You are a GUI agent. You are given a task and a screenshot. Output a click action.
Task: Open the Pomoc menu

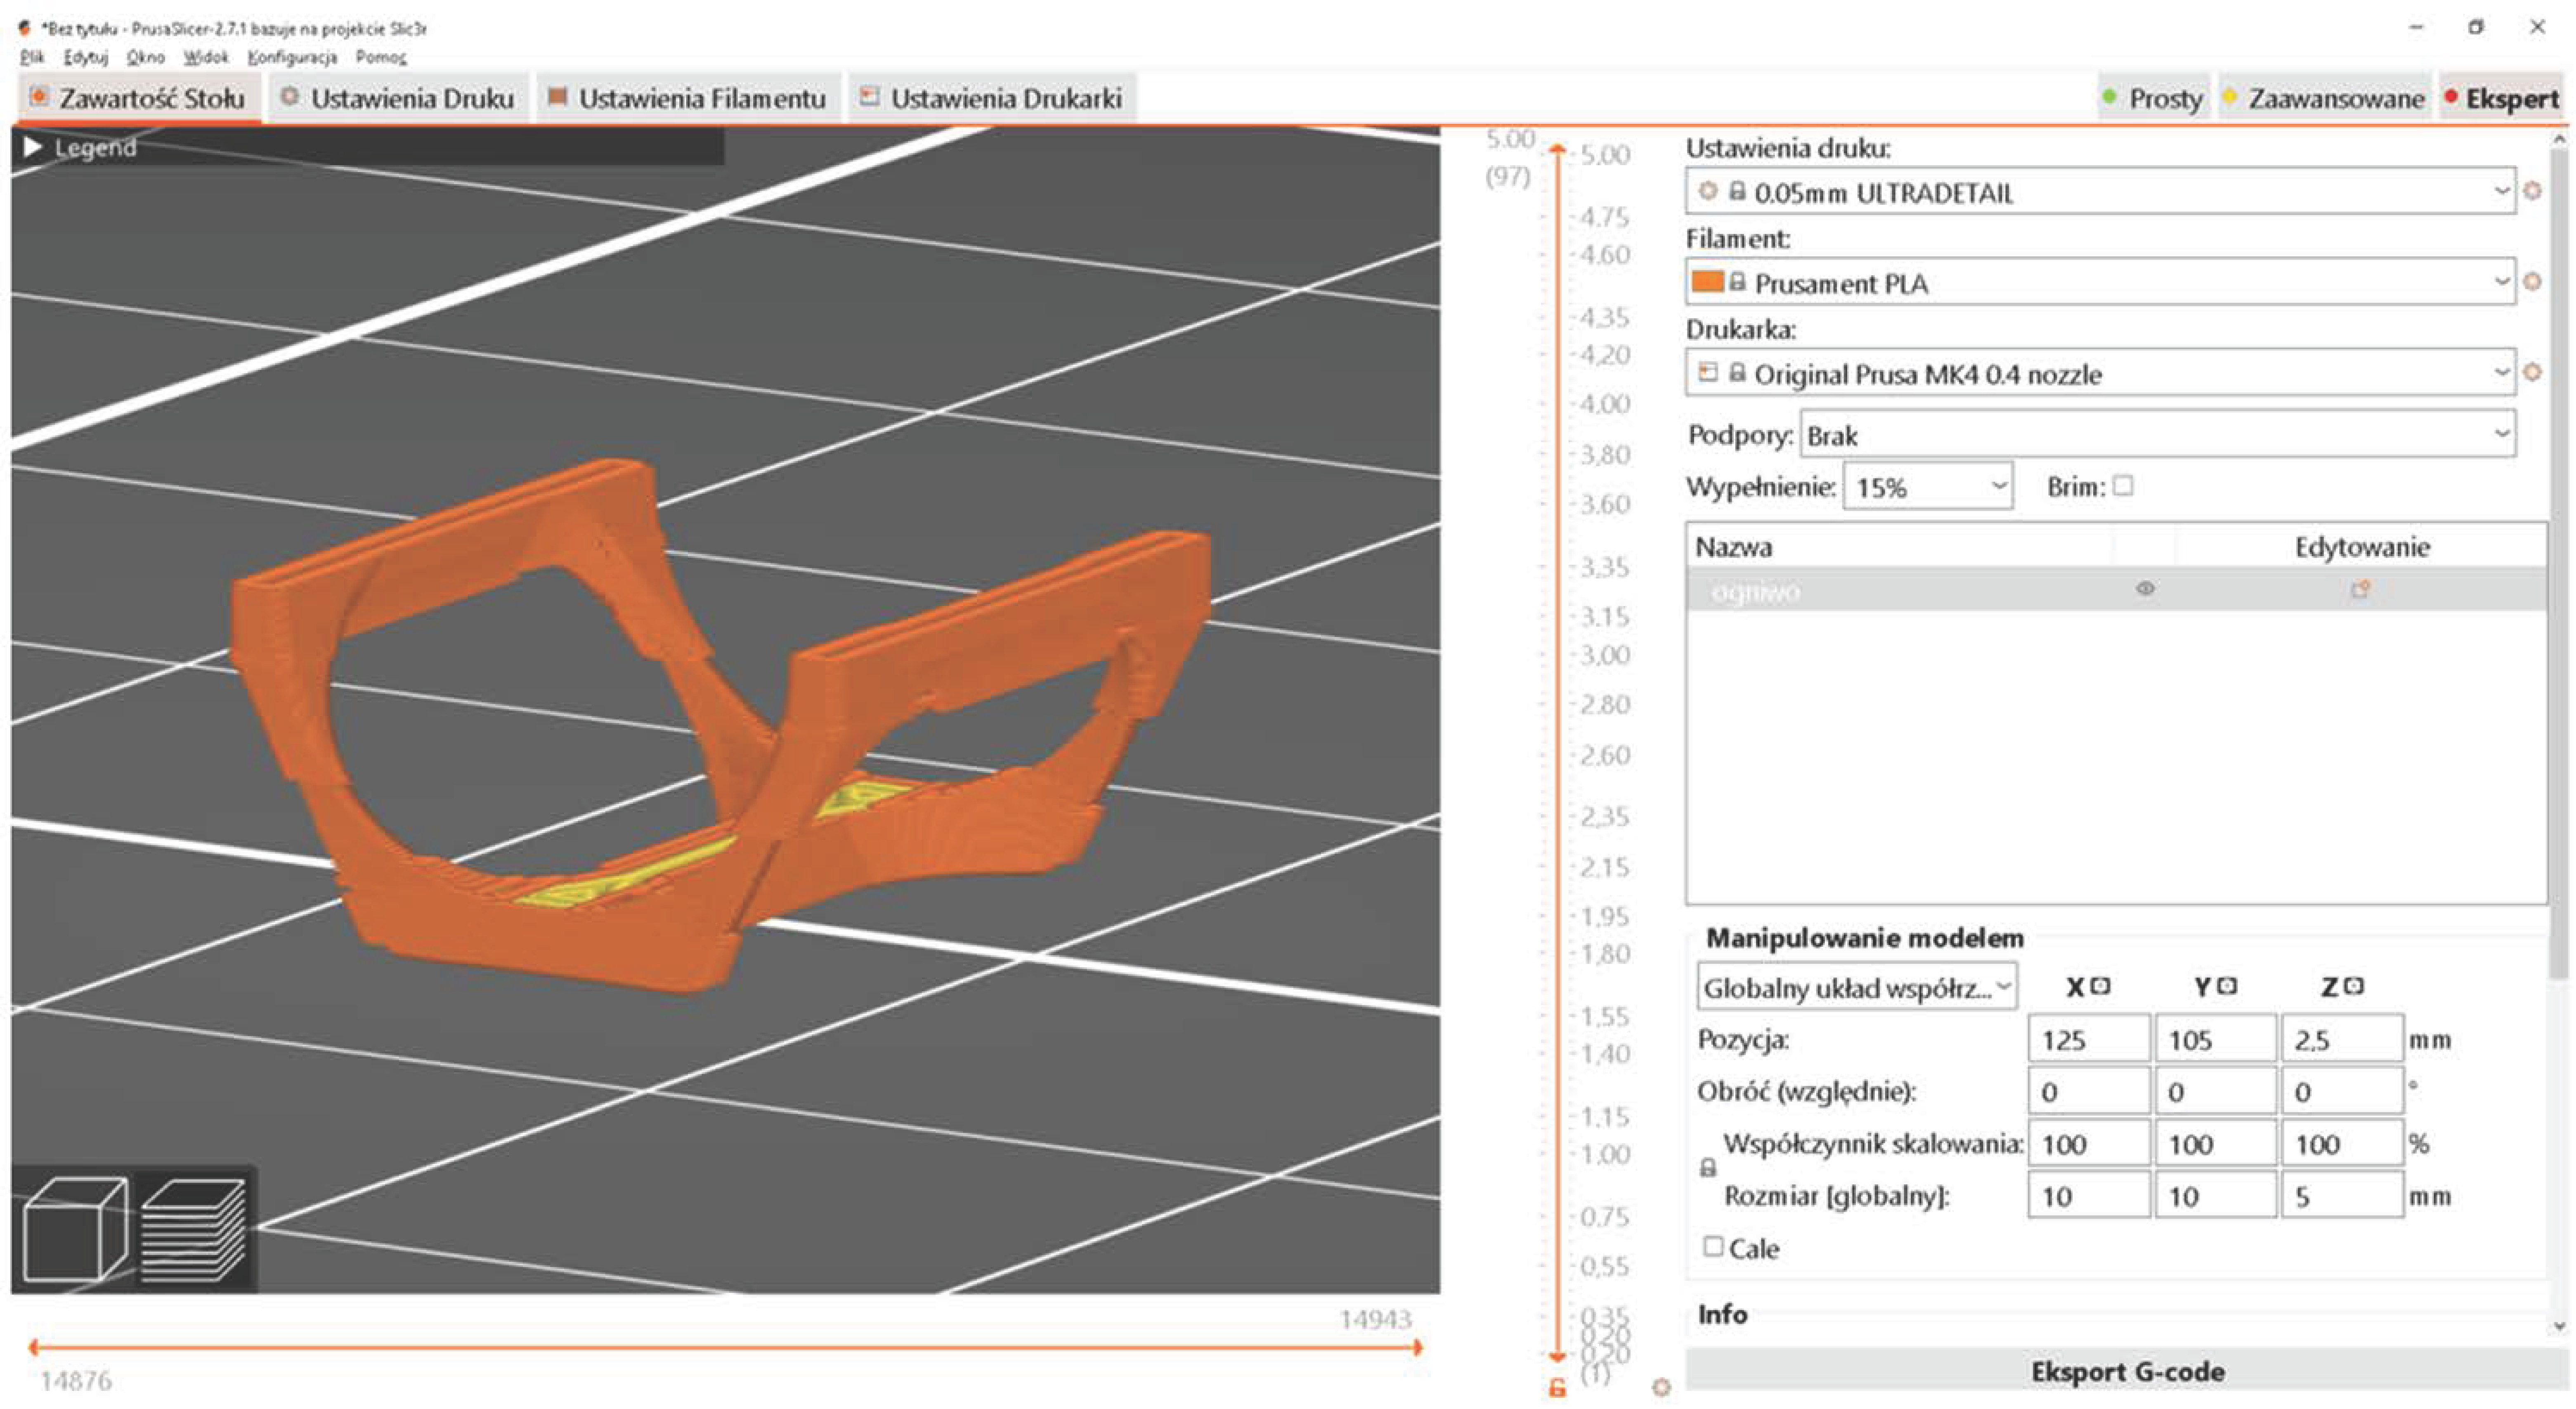pyautogui.click(x=381, y=57)
